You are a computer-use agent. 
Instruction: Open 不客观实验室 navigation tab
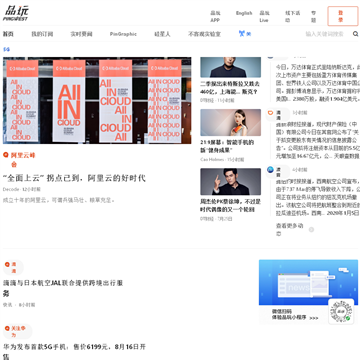coord(204,34)
